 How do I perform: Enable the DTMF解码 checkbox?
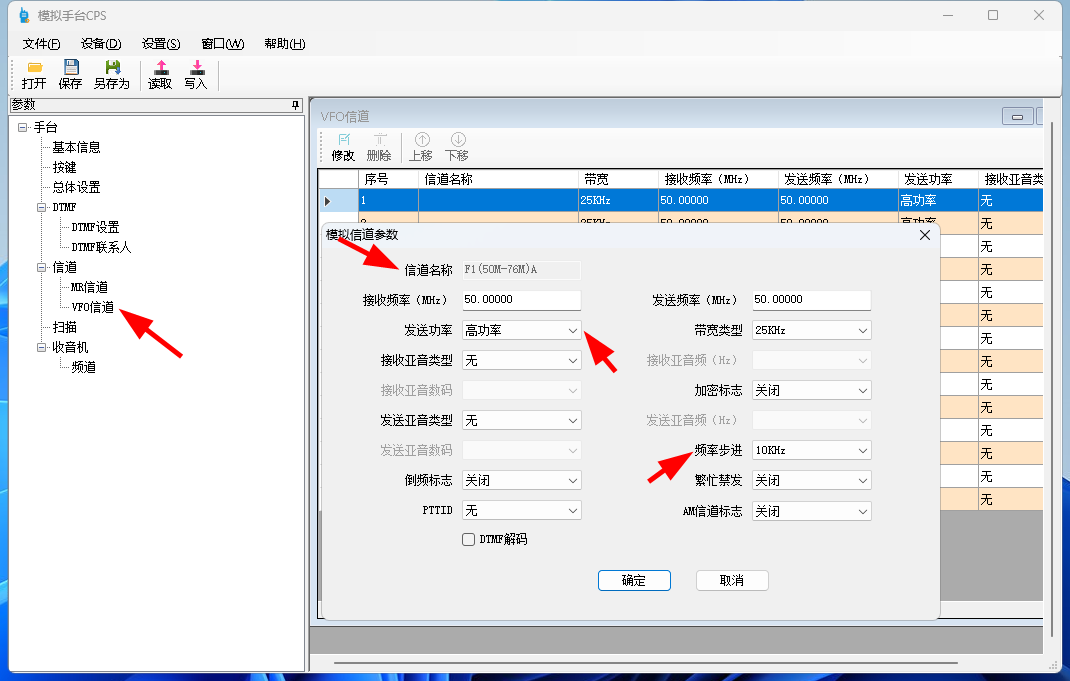468,540
